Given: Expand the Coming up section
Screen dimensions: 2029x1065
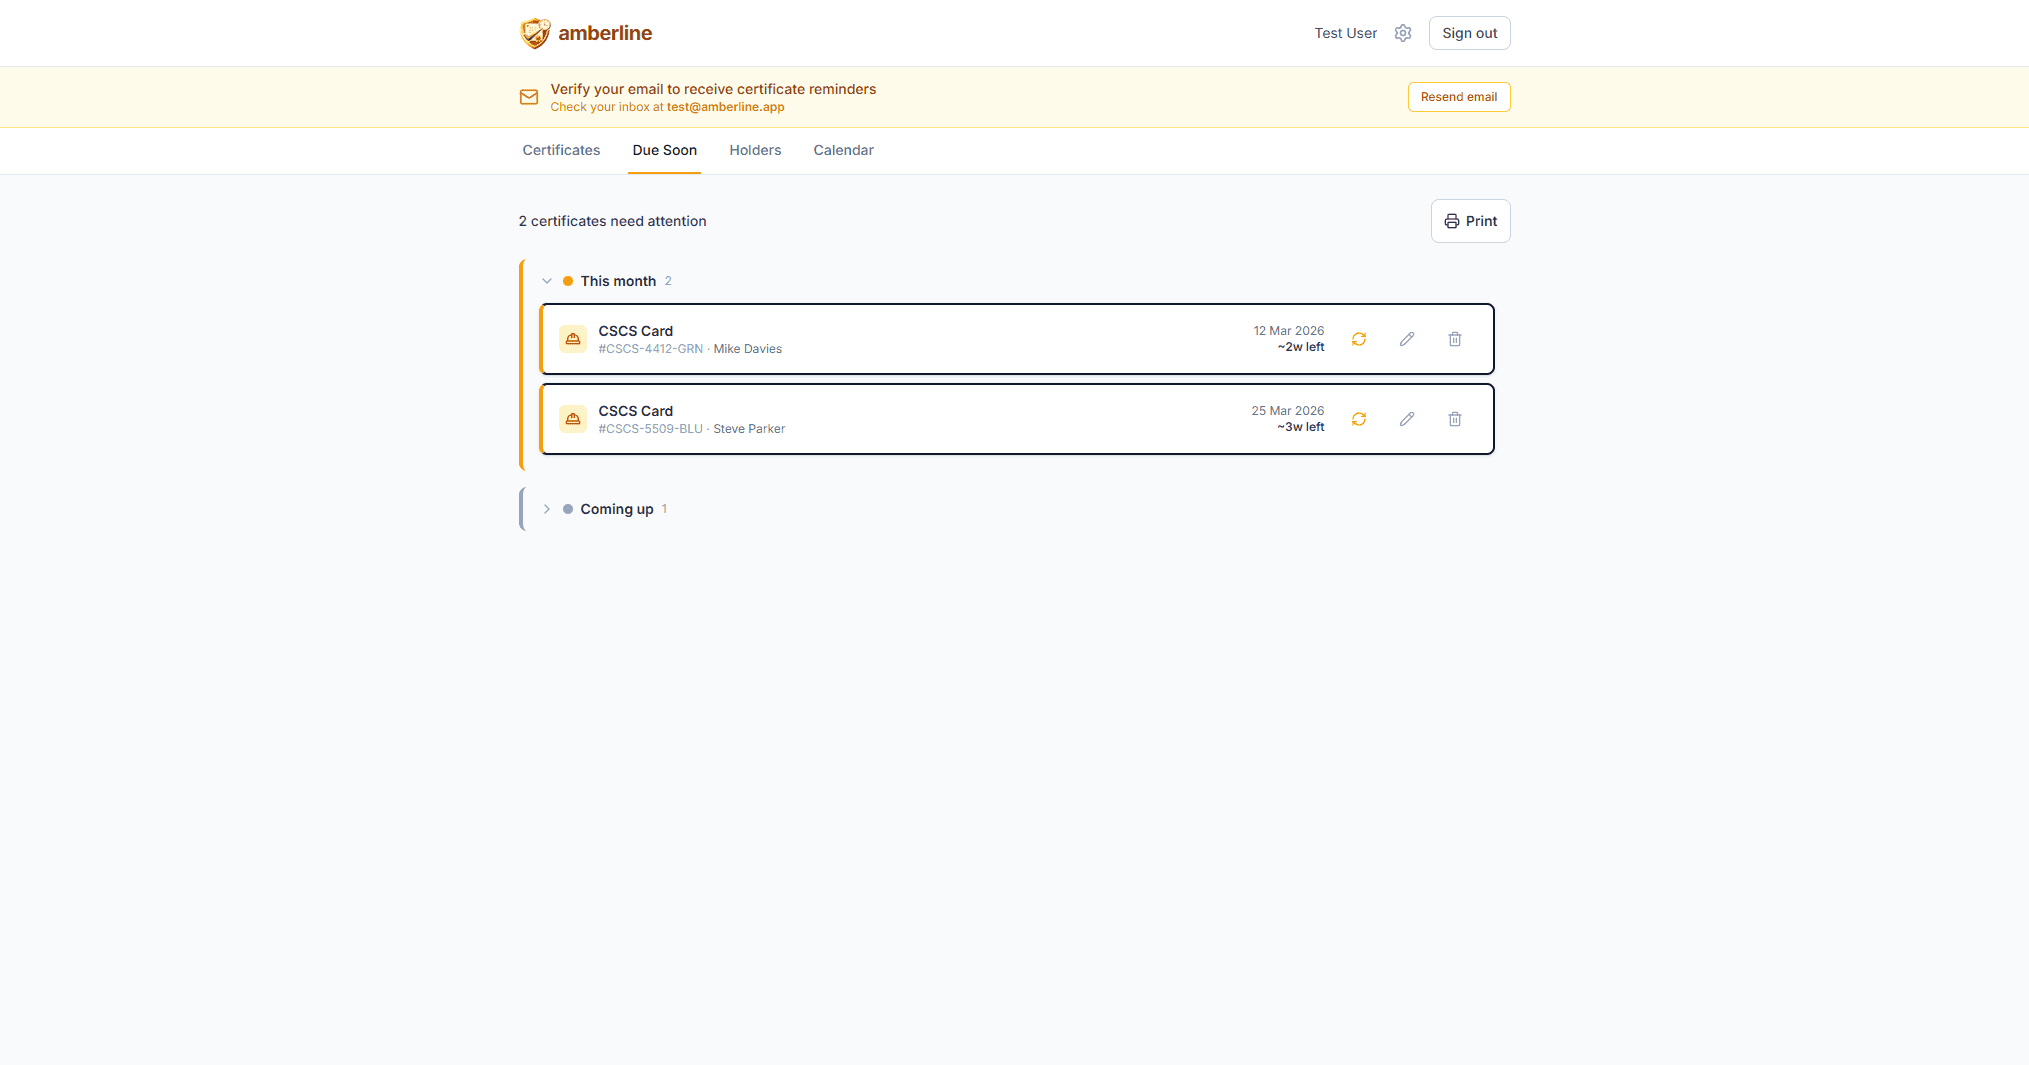Looking at the screenshot, I should pyautogui.click(x=547, y=509).
